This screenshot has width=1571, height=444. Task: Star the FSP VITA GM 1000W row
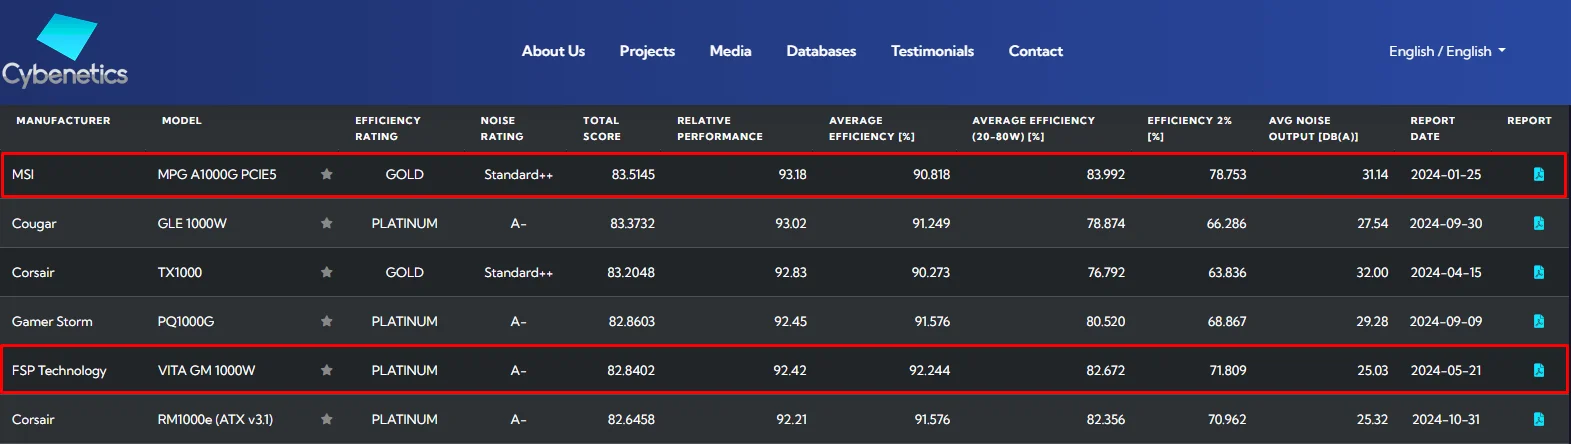pyautogui.click(x=326, y=370)
